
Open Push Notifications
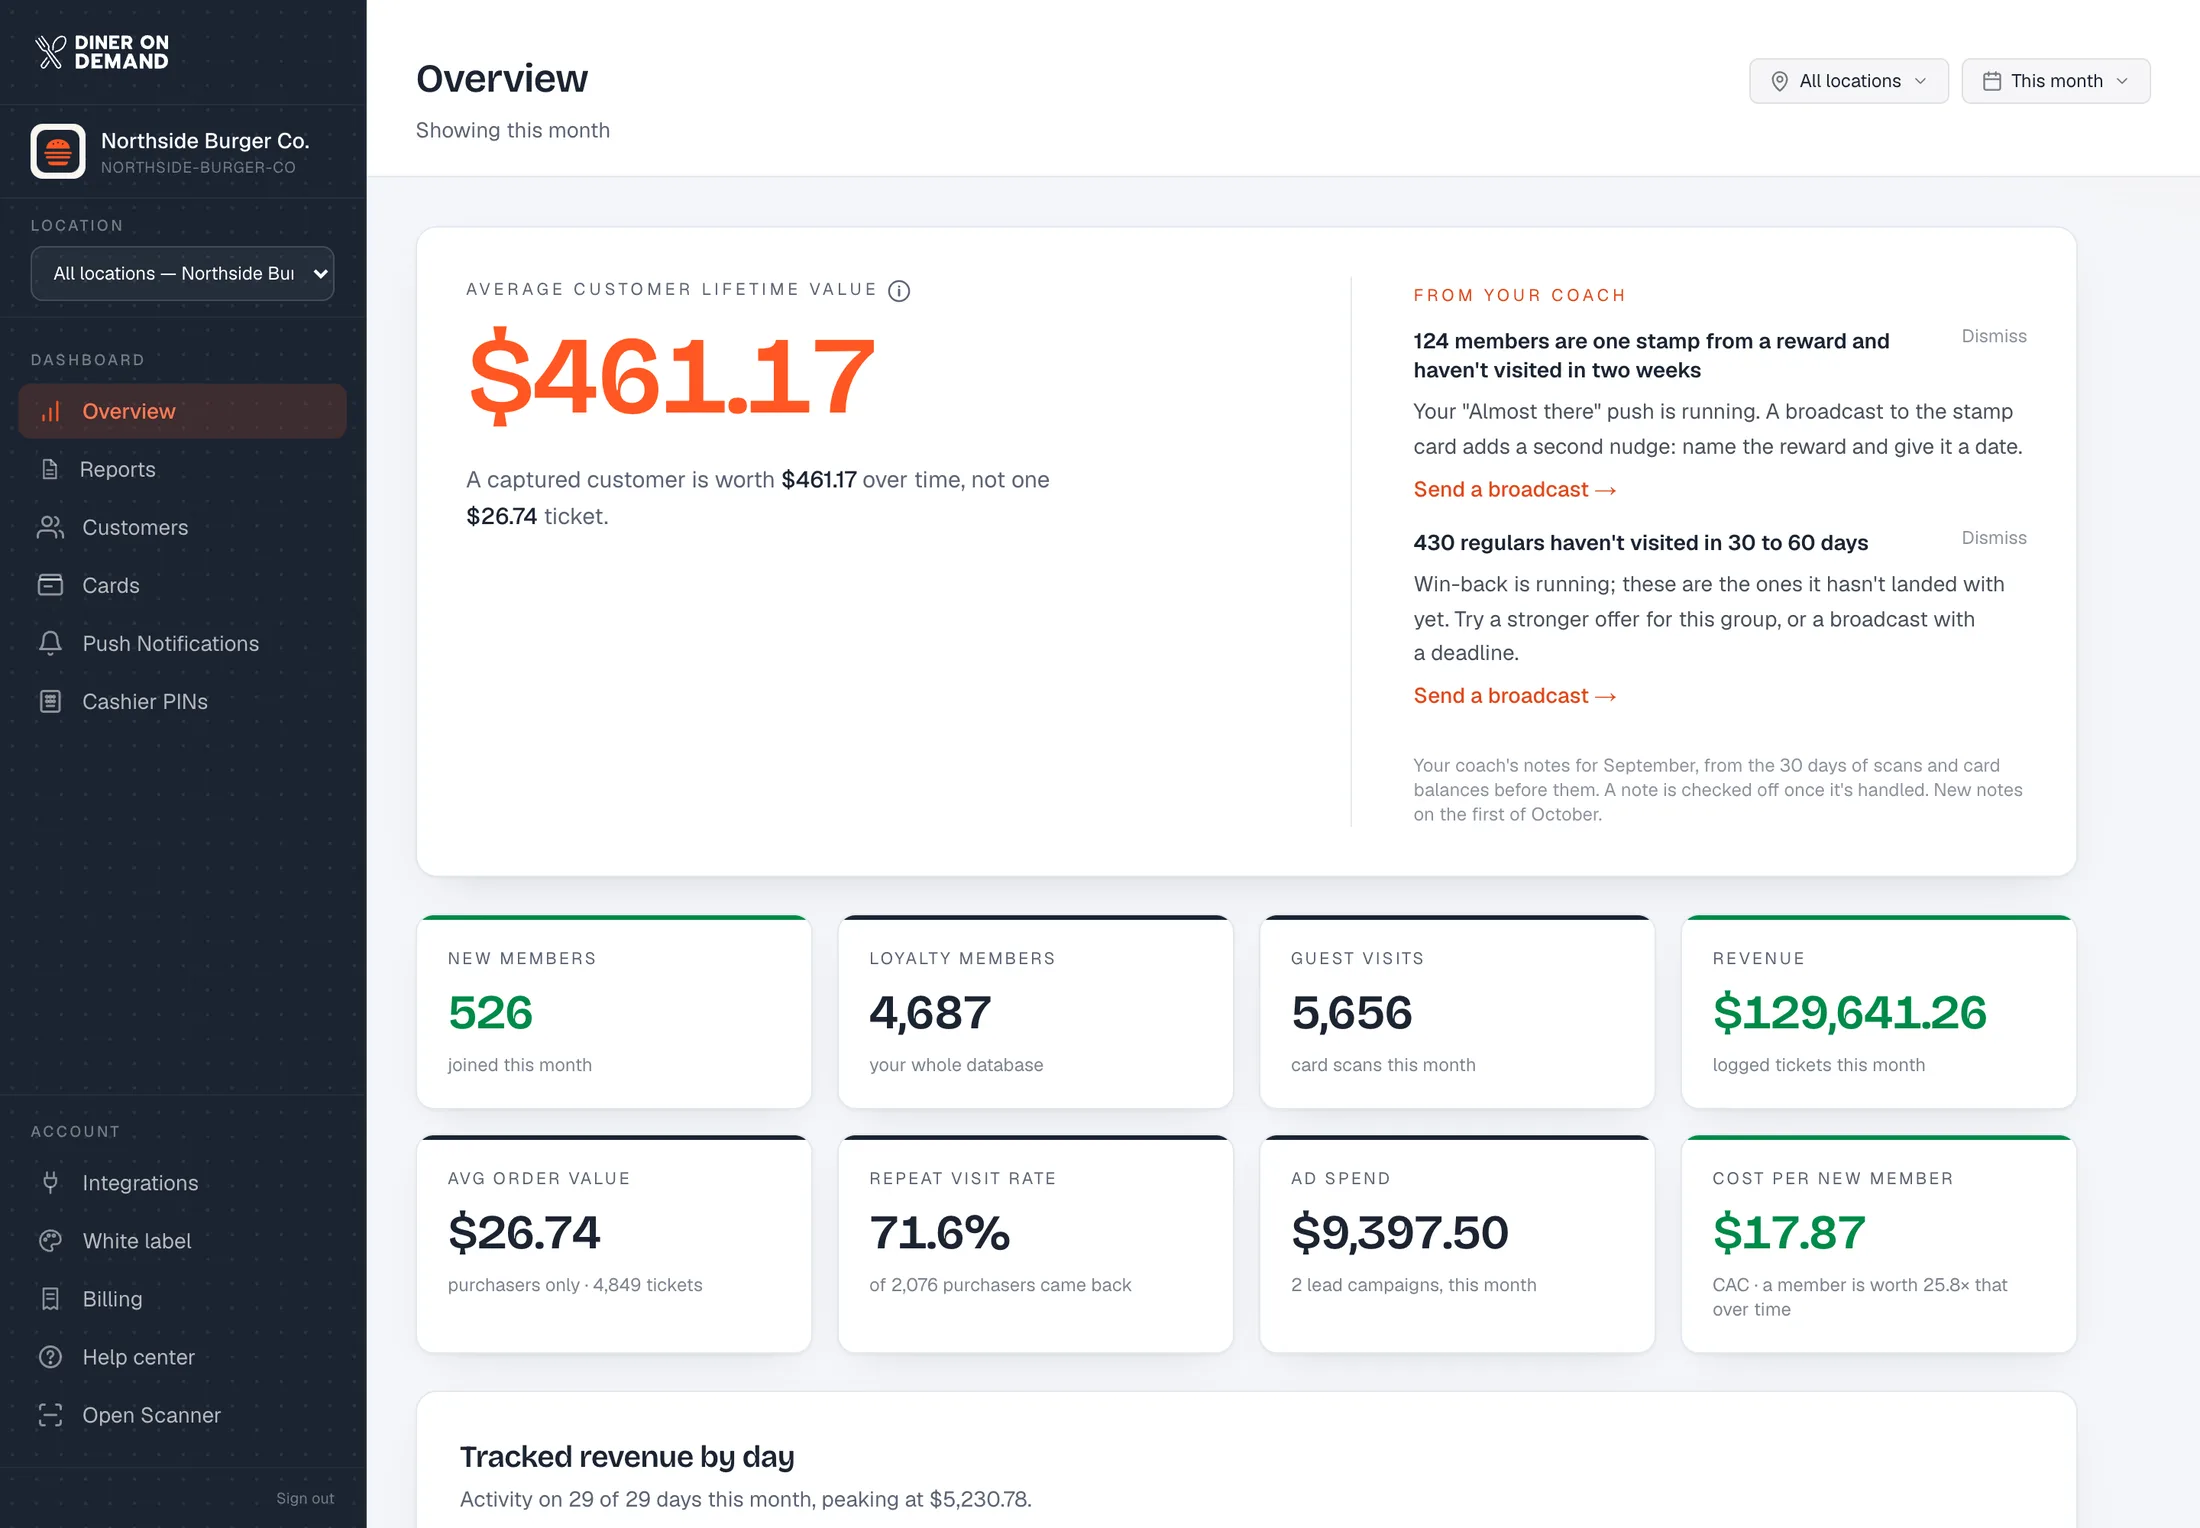(182, 643)
